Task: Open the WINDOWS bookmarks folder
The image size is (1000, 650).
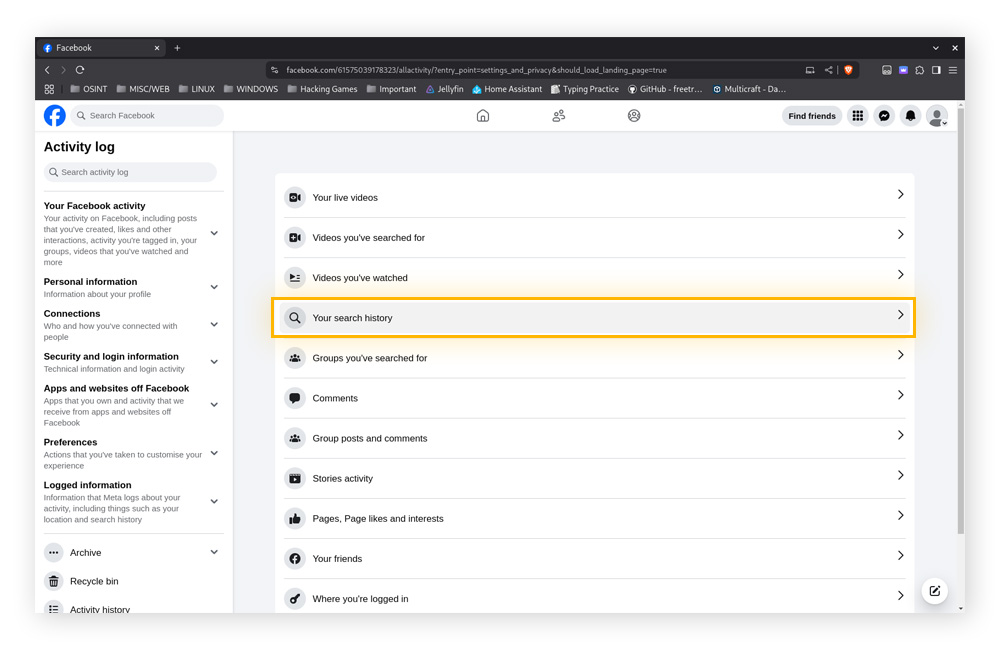Action: click(251, 89)
